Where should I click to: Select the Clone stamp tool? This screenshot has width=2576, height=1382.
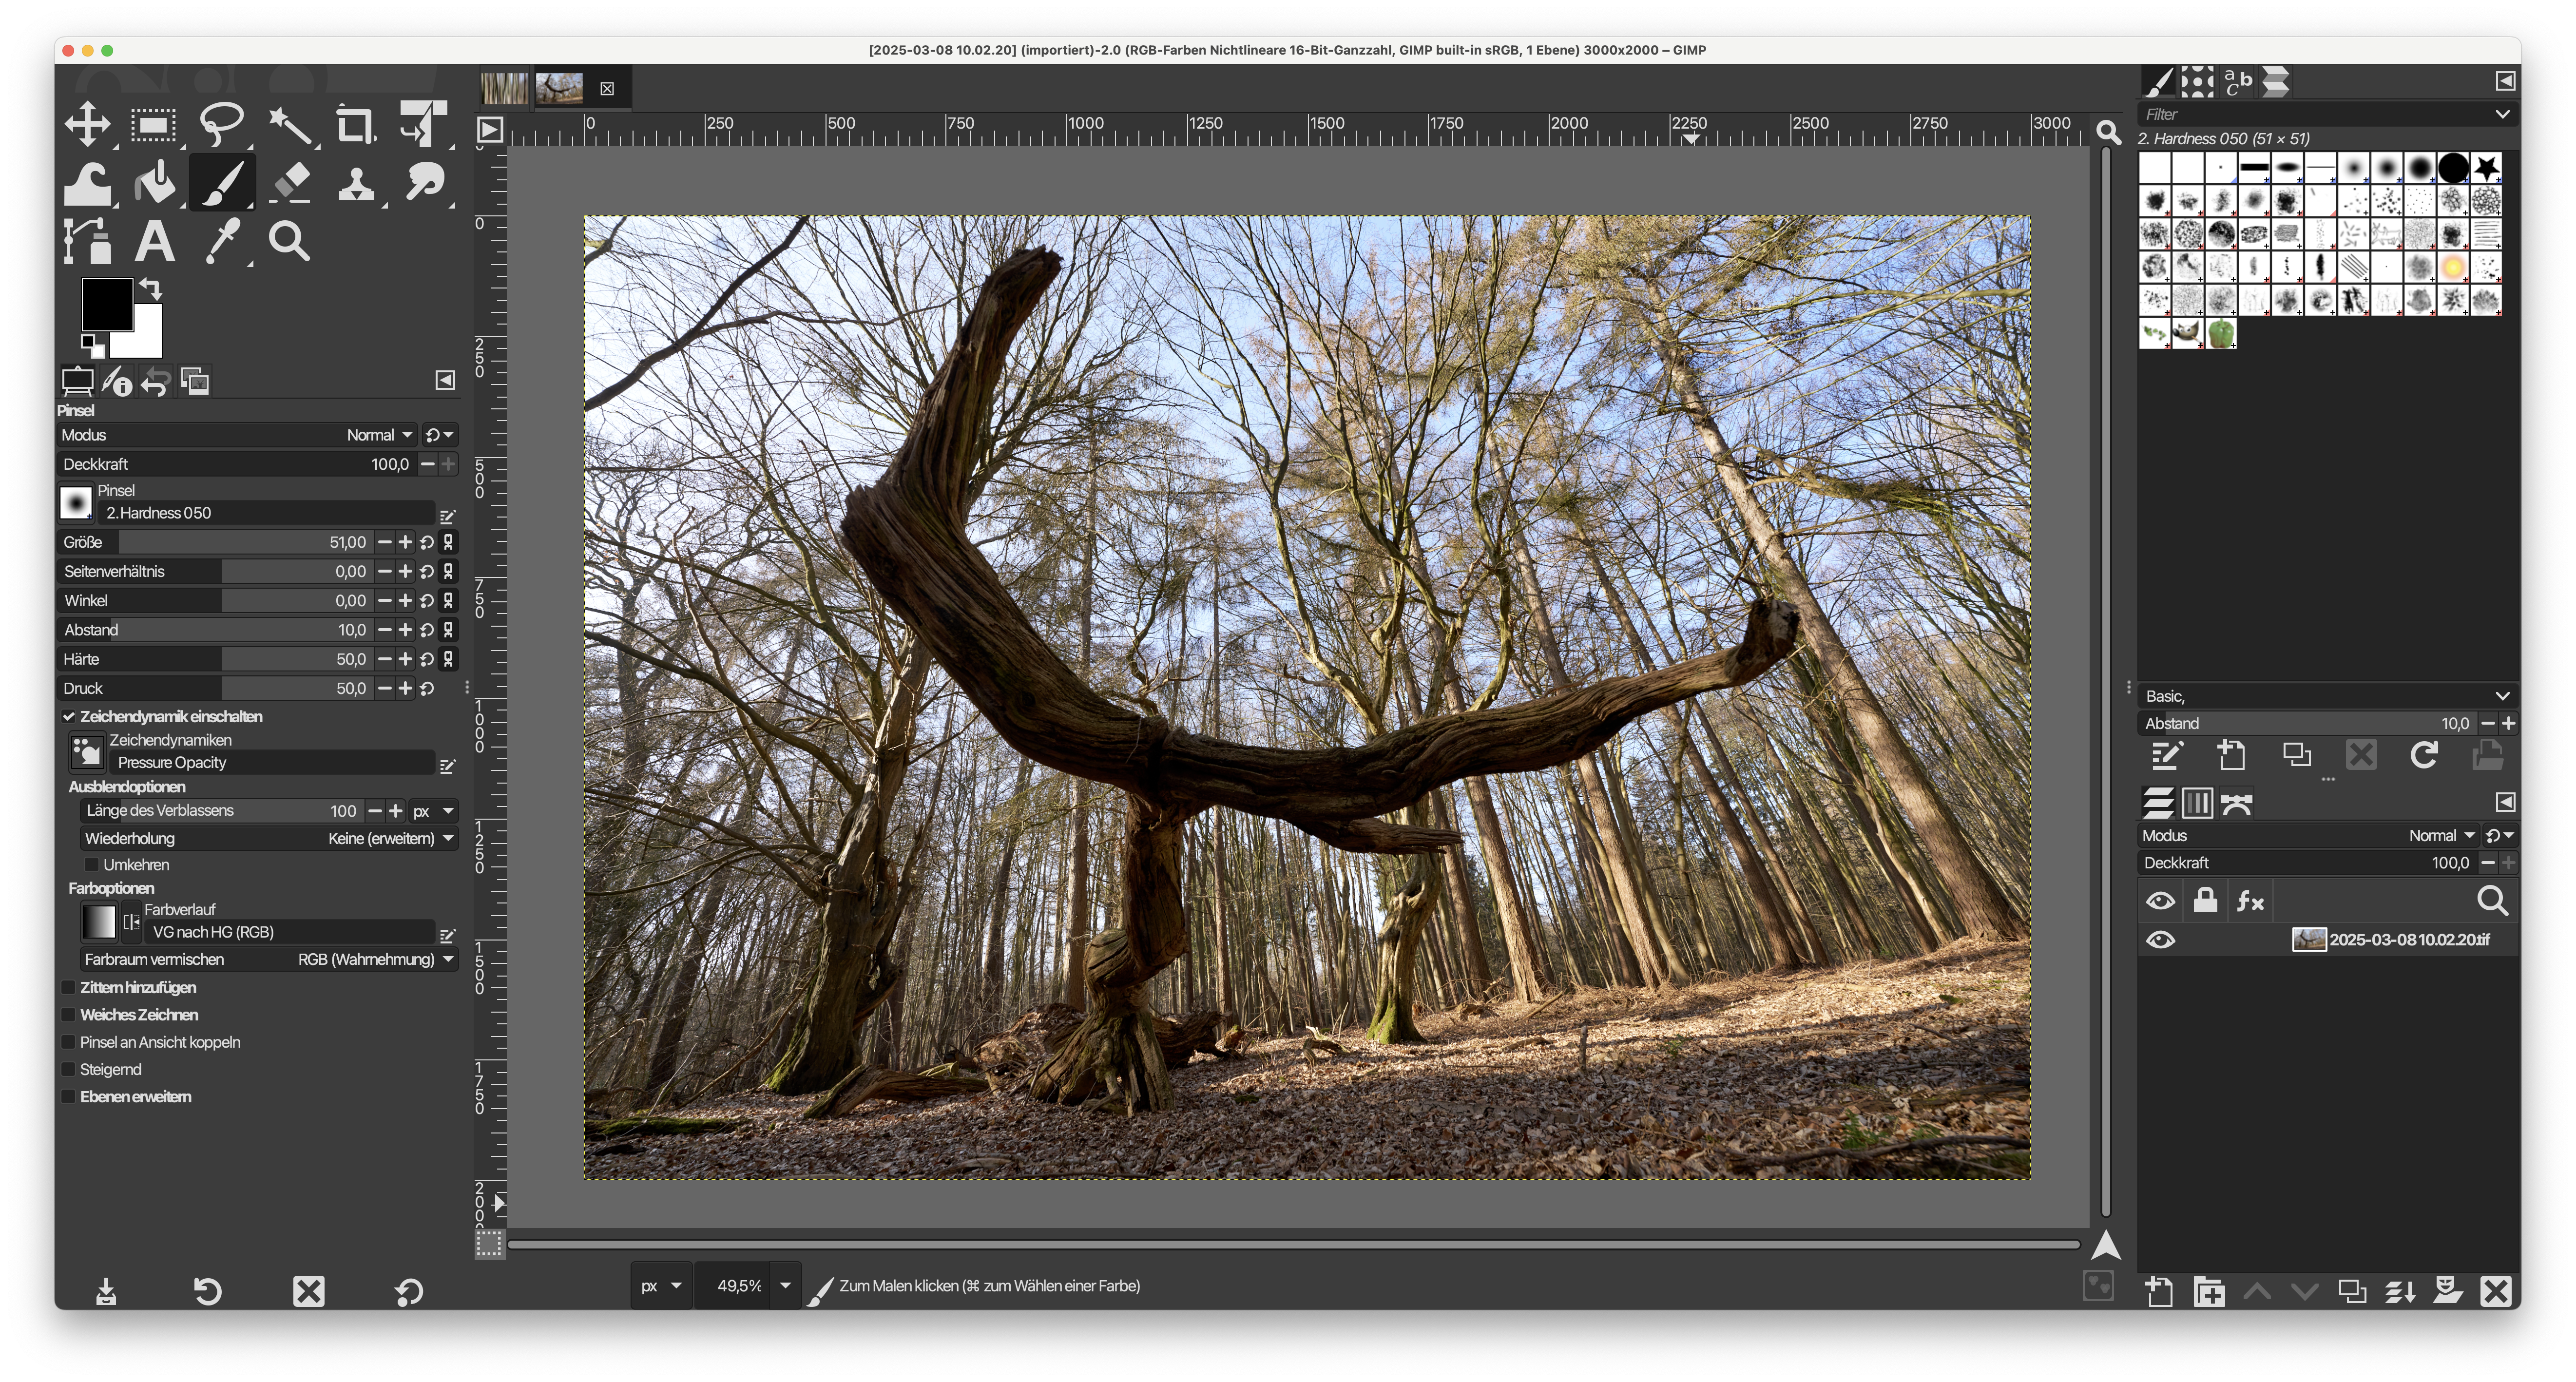click(x=356, y=183)
